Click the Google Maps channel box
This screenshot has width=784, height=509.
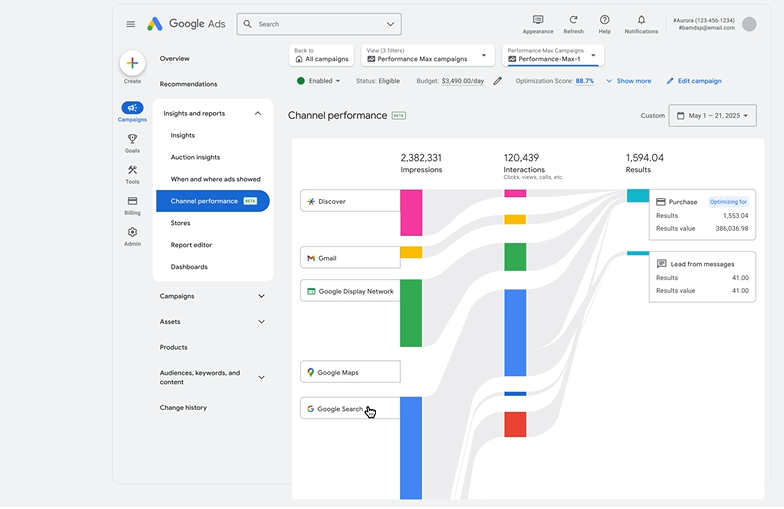350,372
